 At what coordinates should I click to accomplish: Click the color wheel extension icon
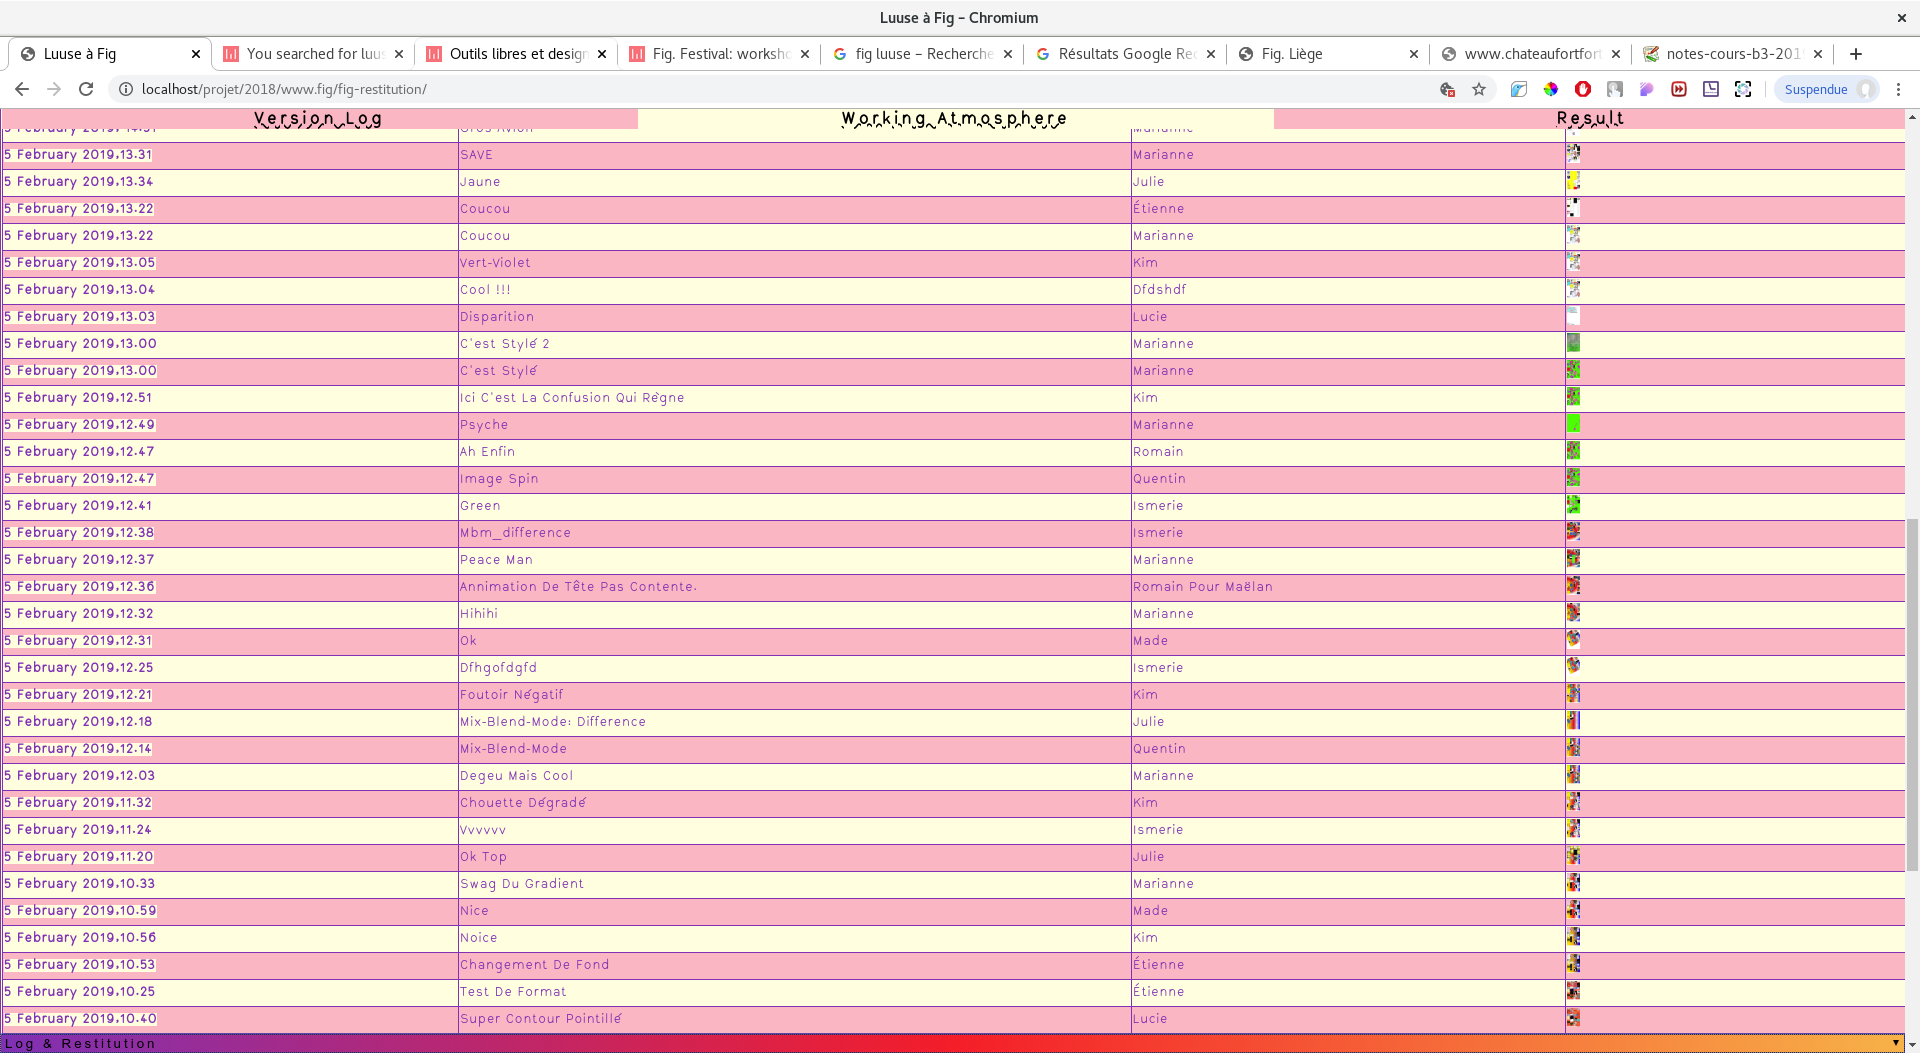(x=1550, y=90)
